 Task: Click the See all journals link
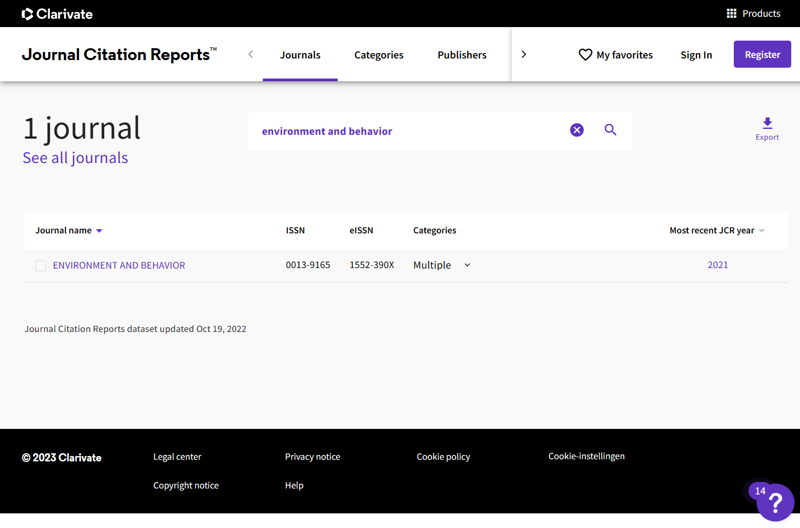coord(75,158)
